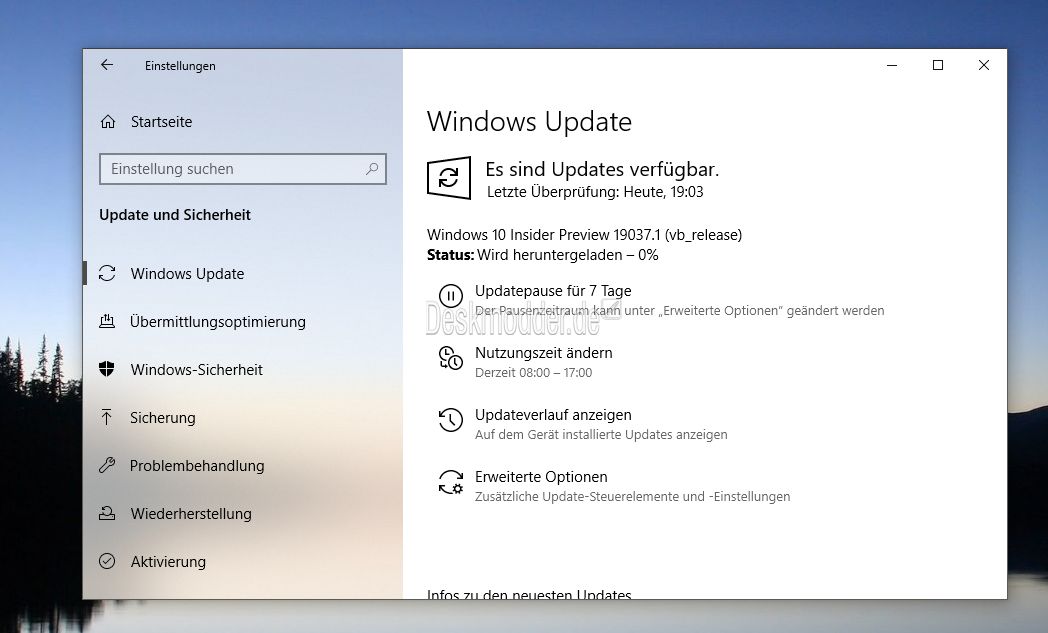The width and height of the screenshot is (1048, 633).
Task: Click the Windows-Sicherheit shield icon
Action: (107, 369)
